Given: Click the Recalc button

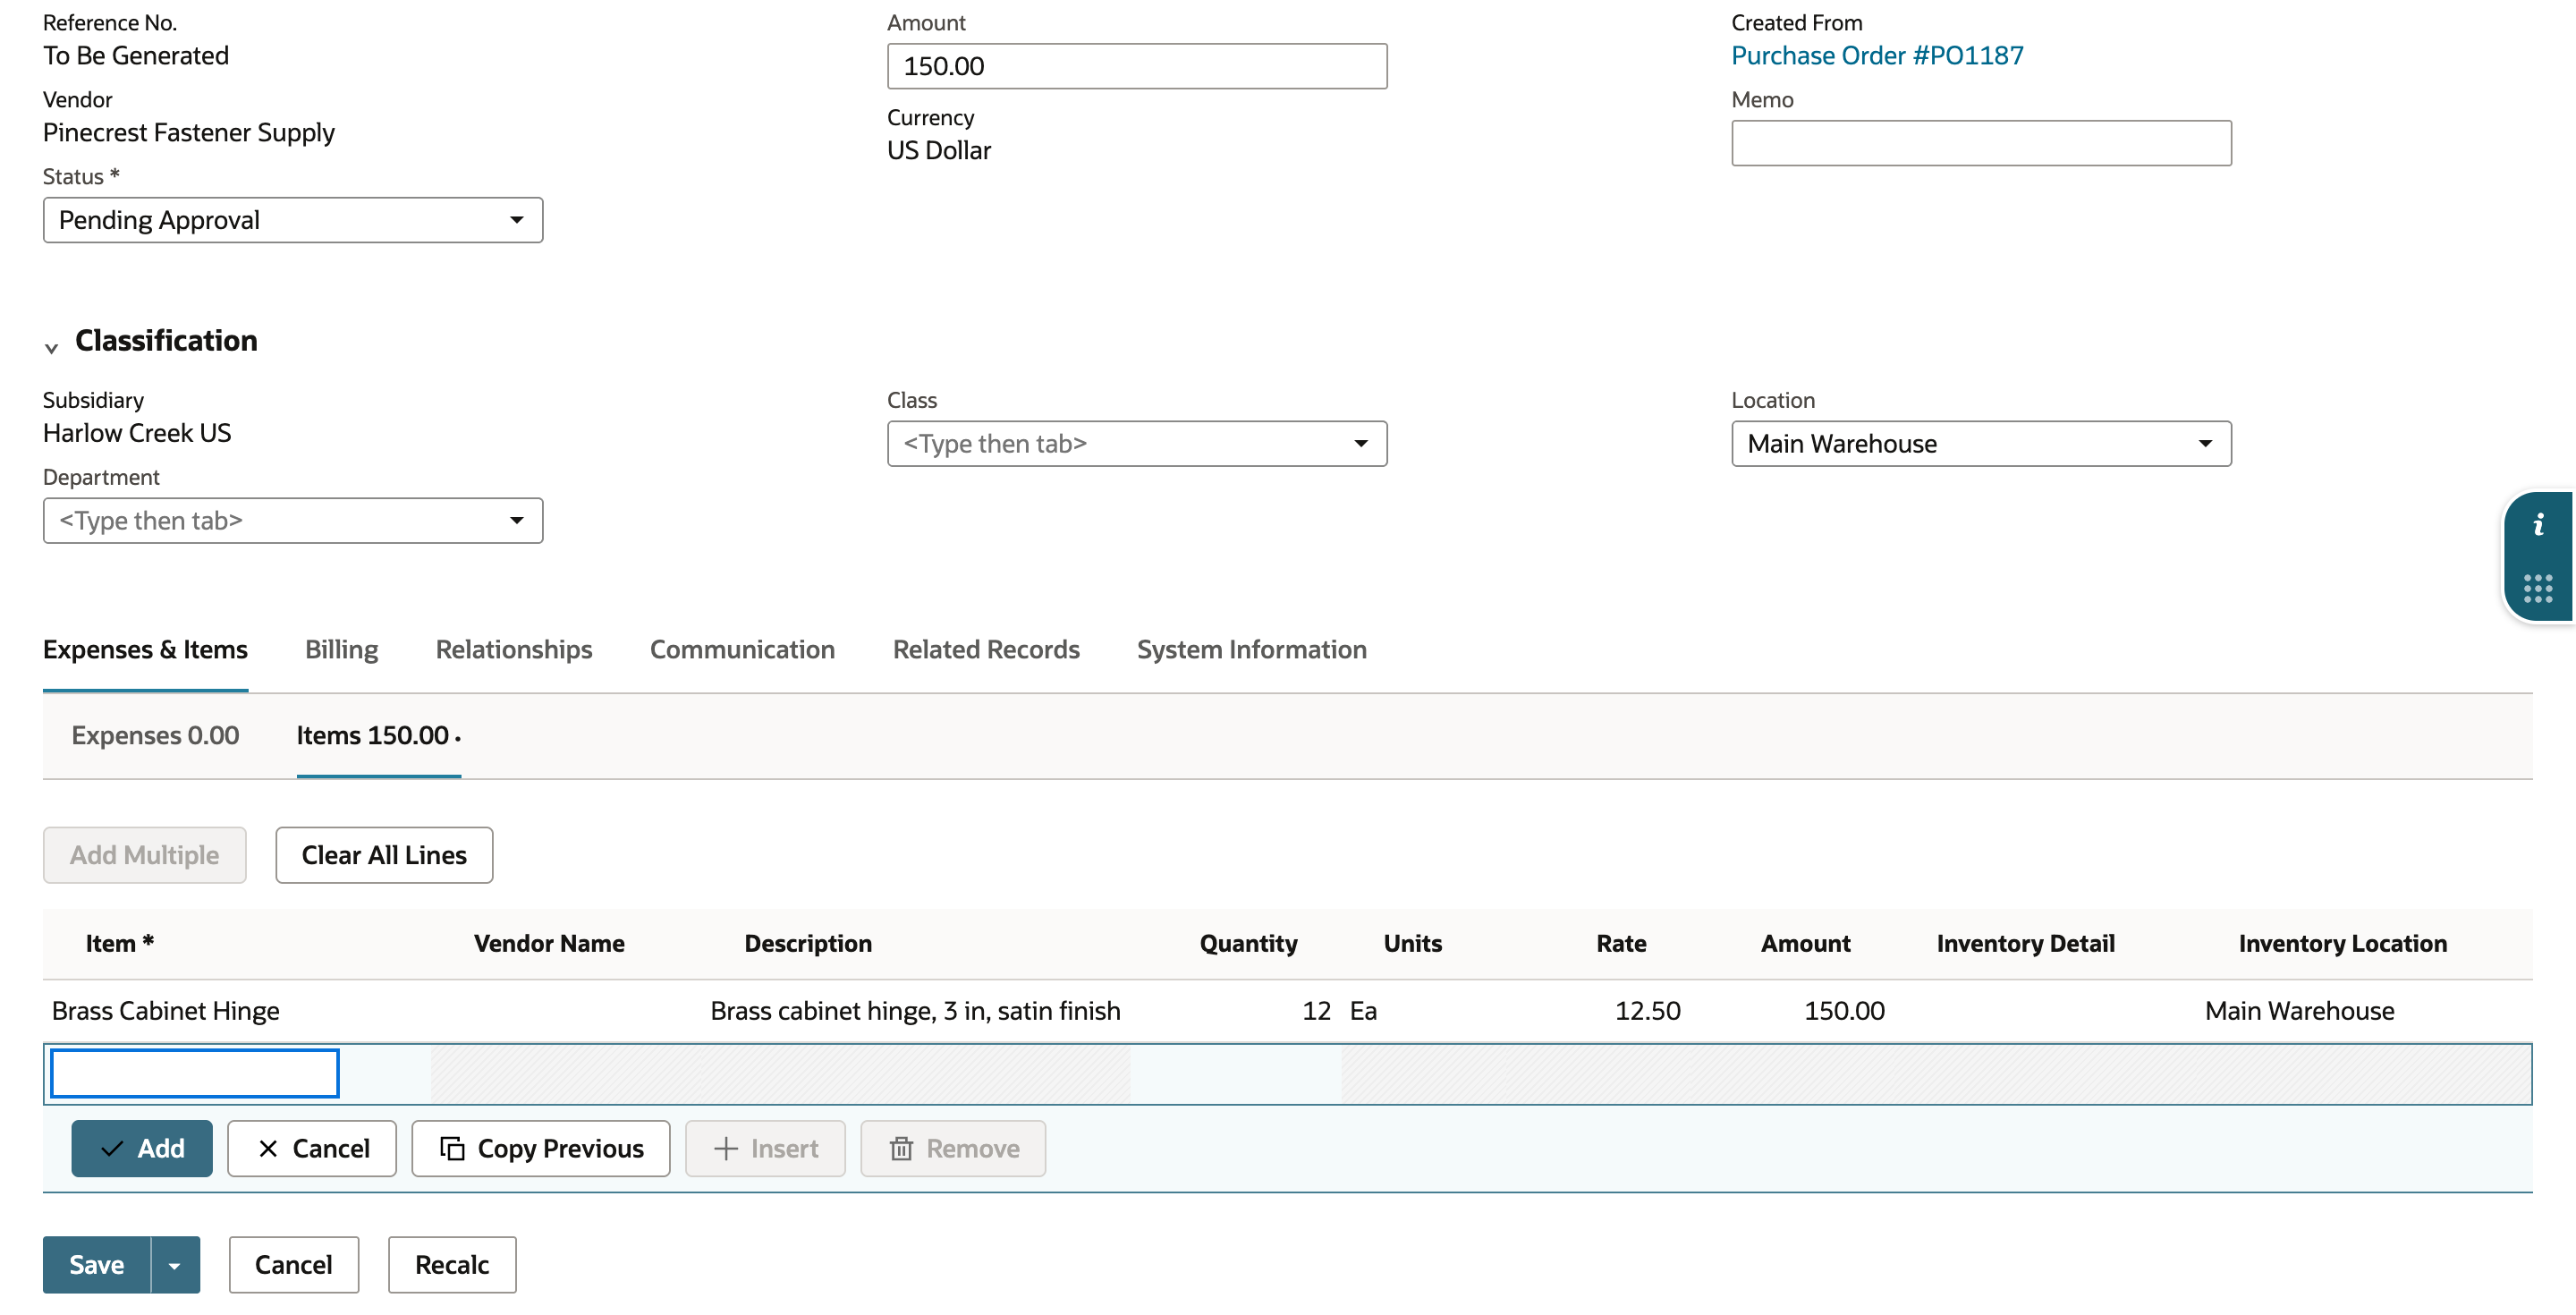Looking at the screenshot, I should click(452, 1265).
